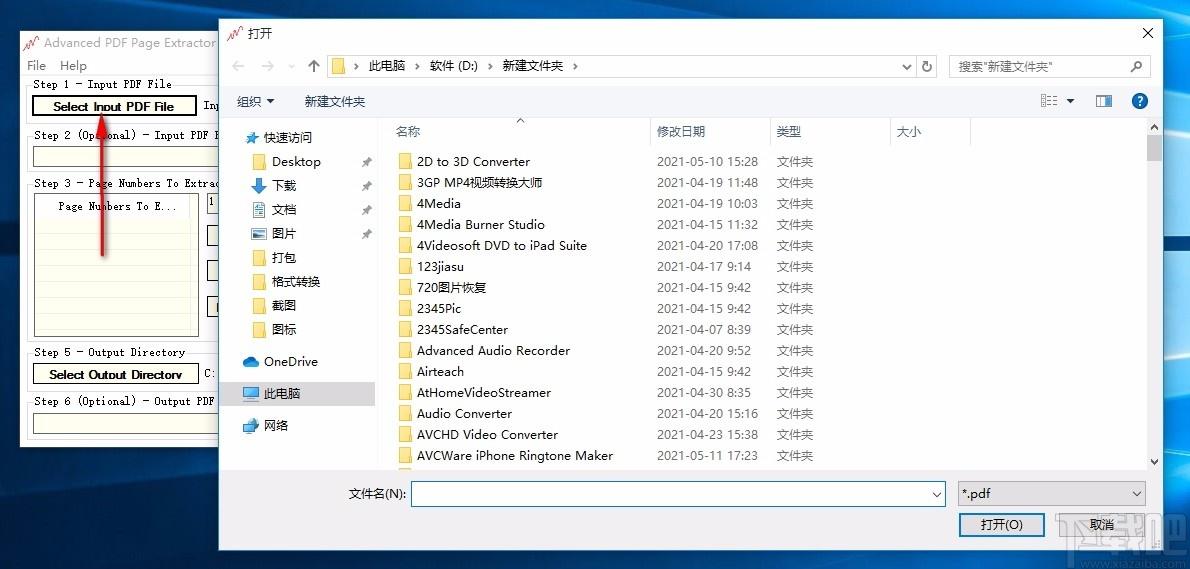This screenshot has width=1190, height=569.
Task: Click file list vertical scrollbar down arrow
Action: coord(1154,461)
